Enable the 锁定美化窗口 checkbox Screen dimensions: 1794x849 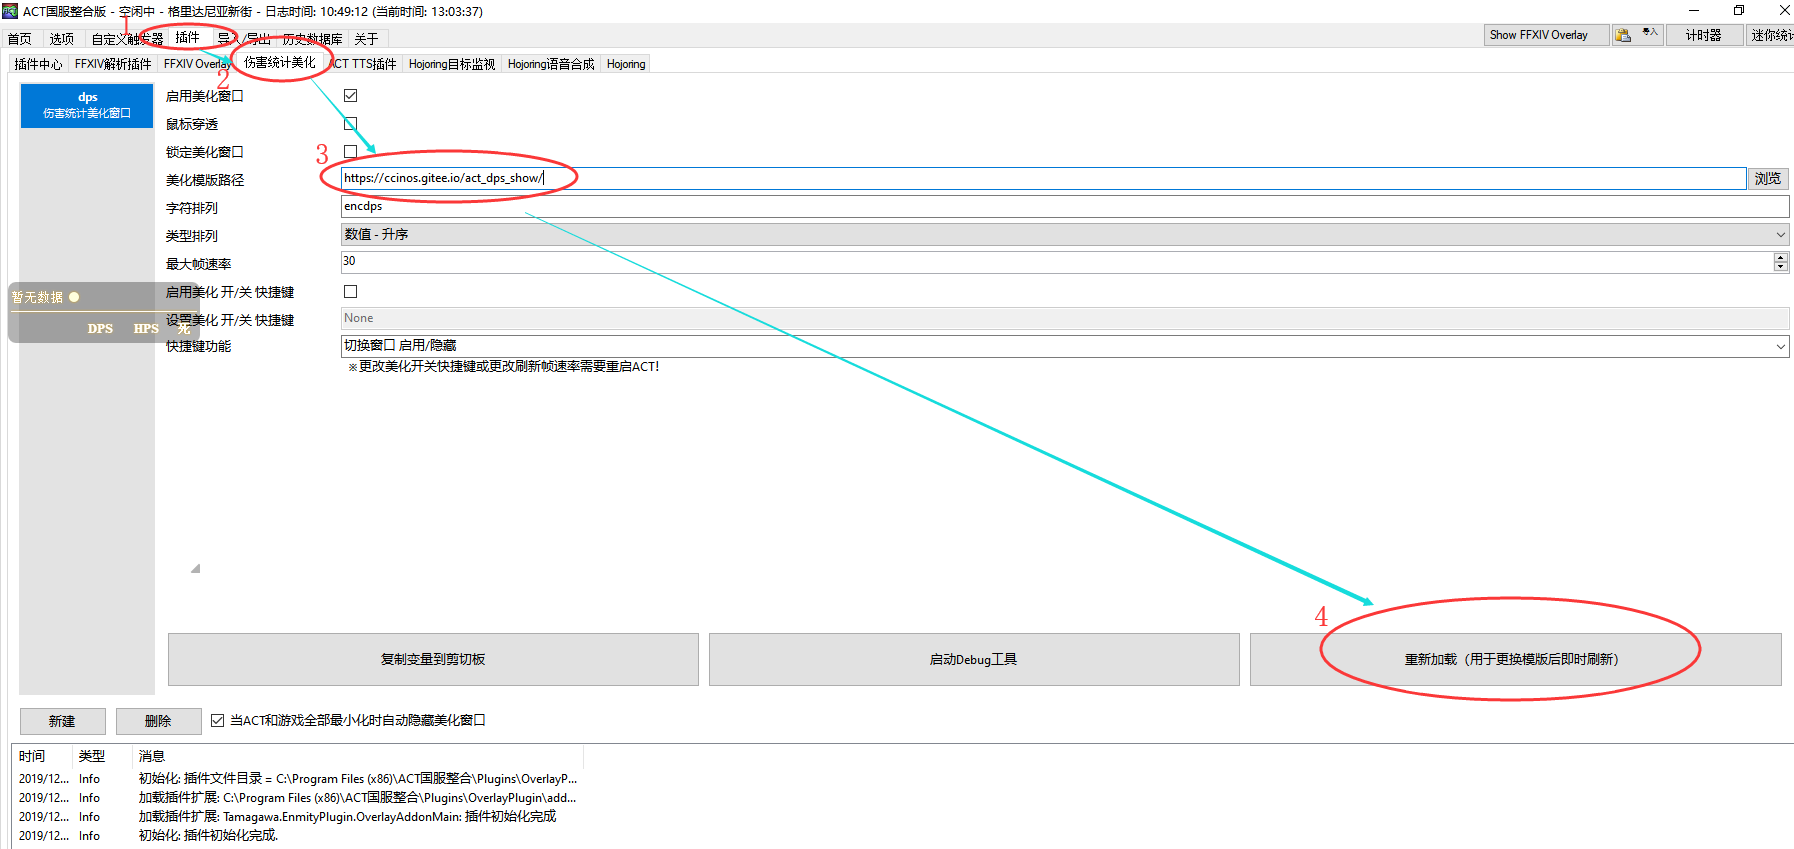click(350, 152)
